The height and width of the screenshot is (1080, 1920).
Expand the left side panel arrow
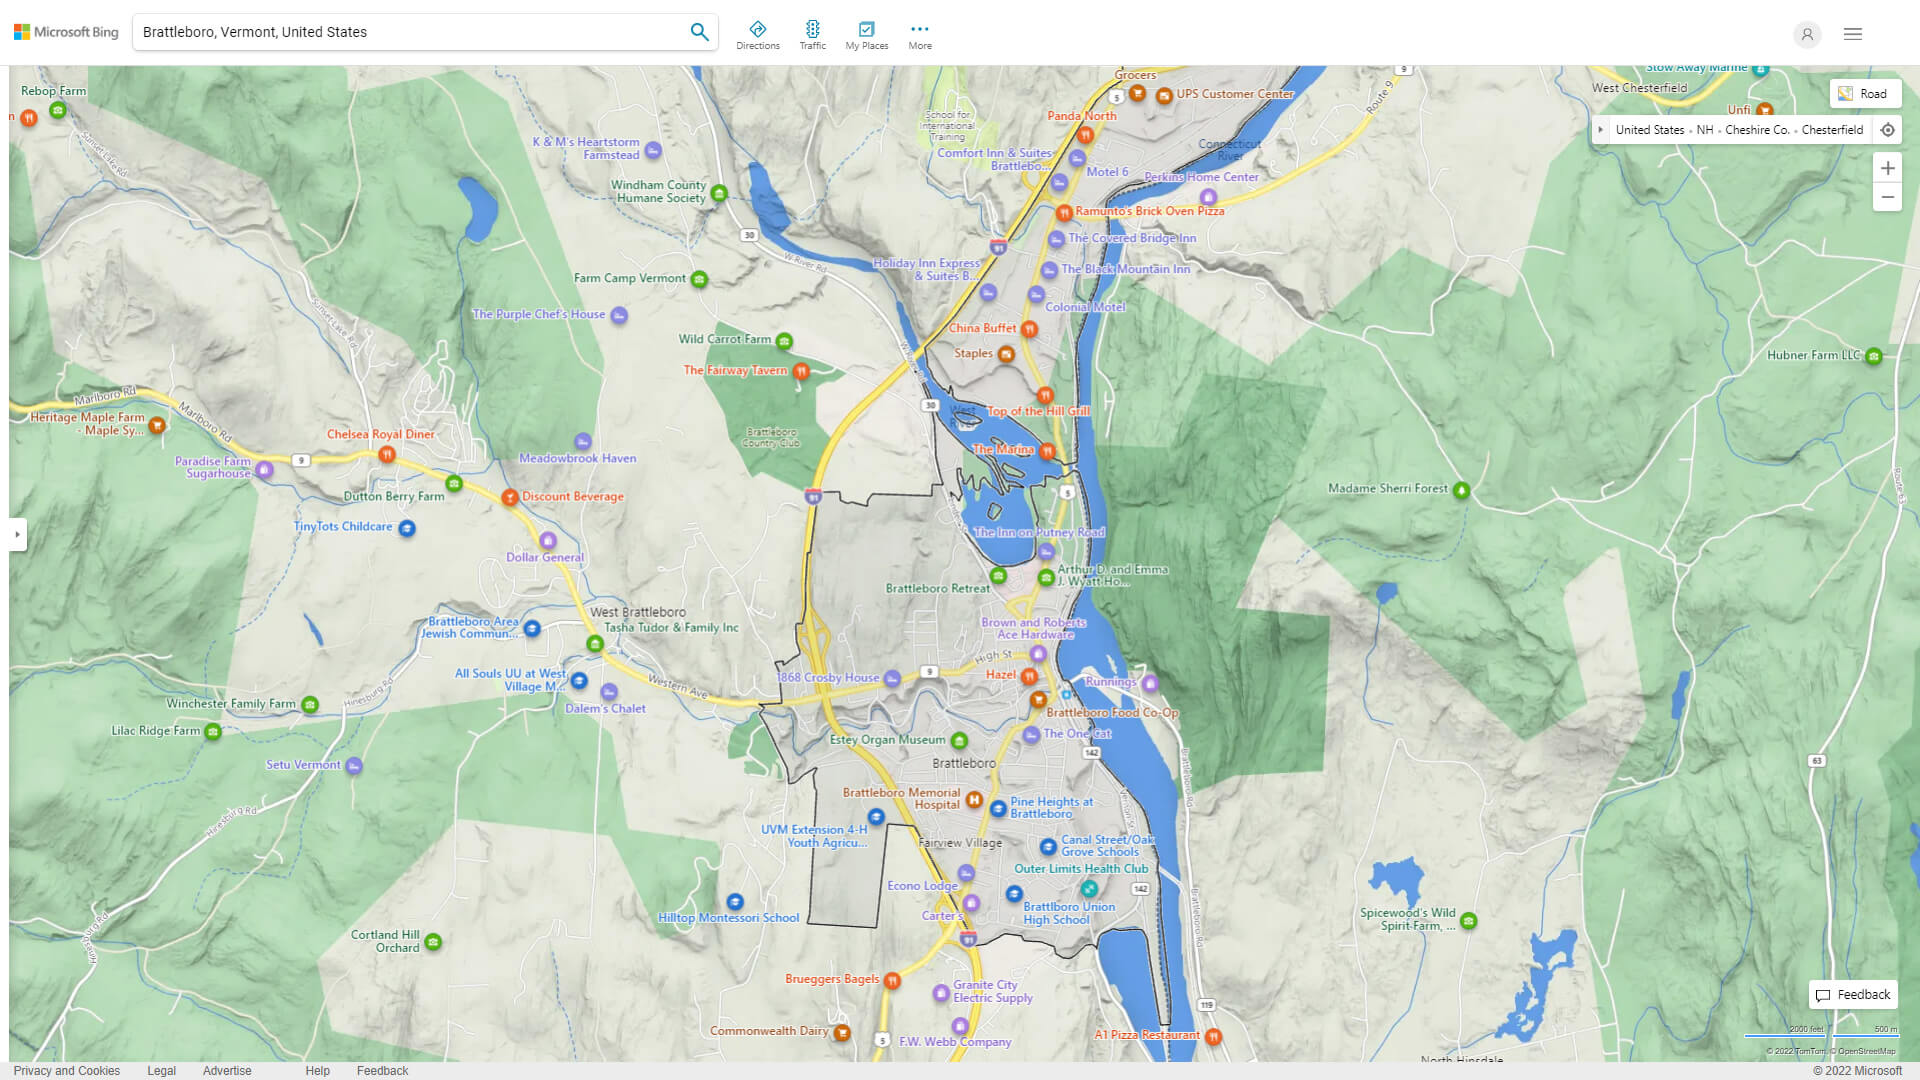[18, 533]
